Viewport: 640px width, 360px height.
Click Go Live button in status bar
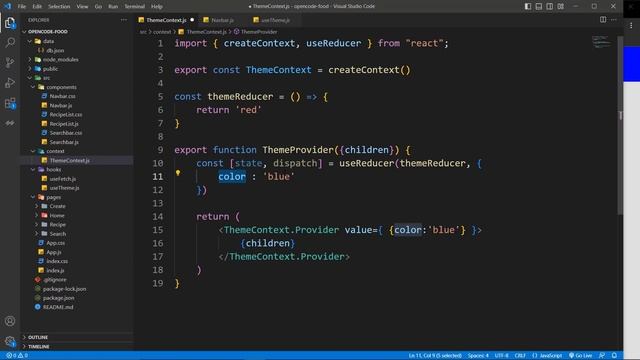580,356
